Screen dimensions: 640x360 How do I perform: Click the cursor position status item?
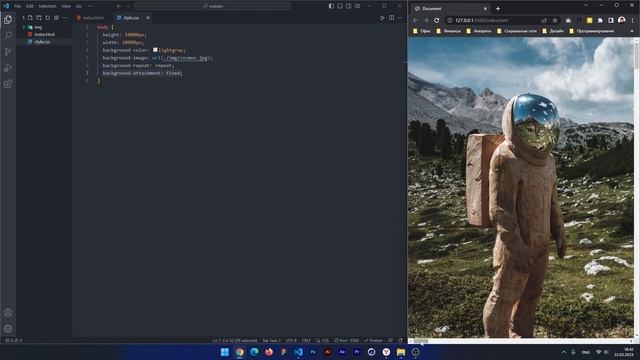pyautogui.click(x=235, y=340)
